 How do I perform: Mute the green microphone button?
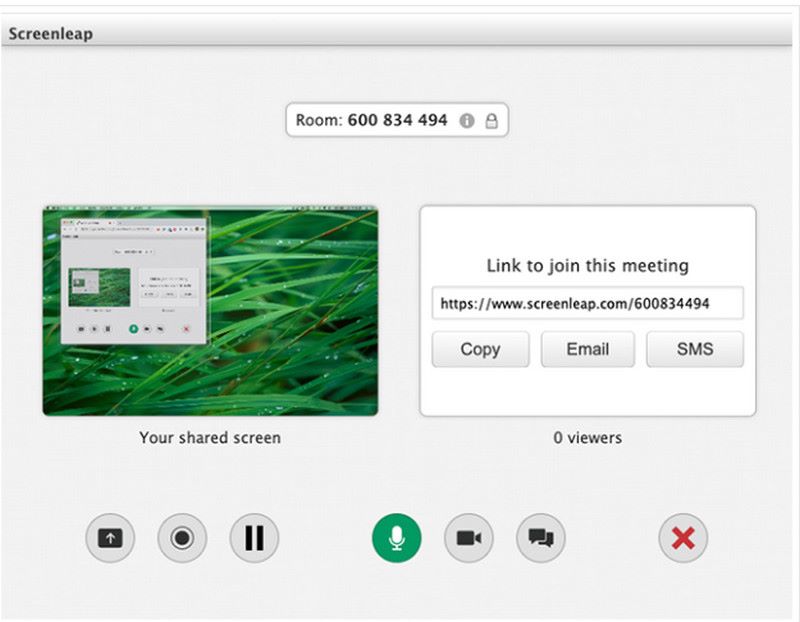point(397,538)
